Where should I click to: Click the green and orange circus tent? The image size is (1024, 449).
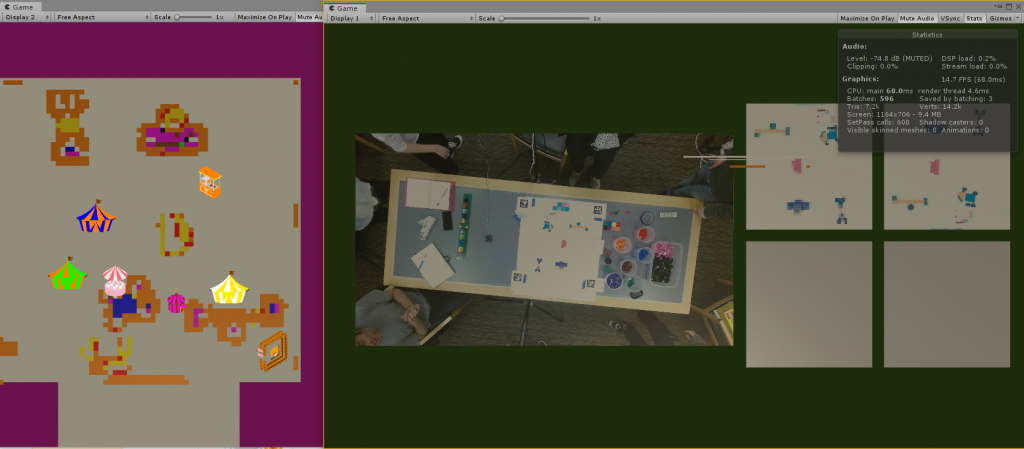pyautogui.click(x=67, y=274)
